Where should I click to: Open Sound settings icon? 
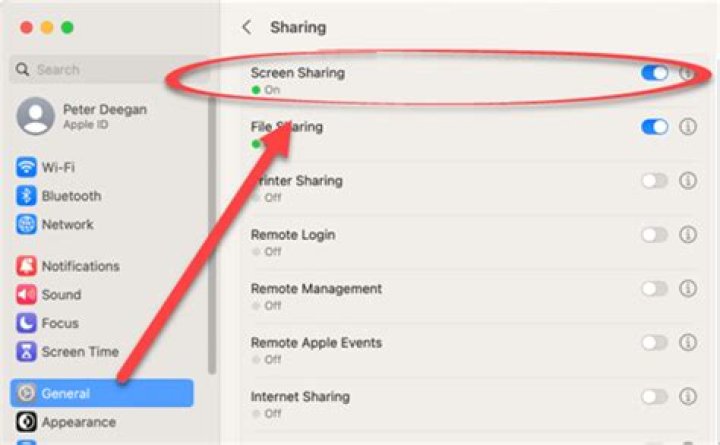point(26,295)
